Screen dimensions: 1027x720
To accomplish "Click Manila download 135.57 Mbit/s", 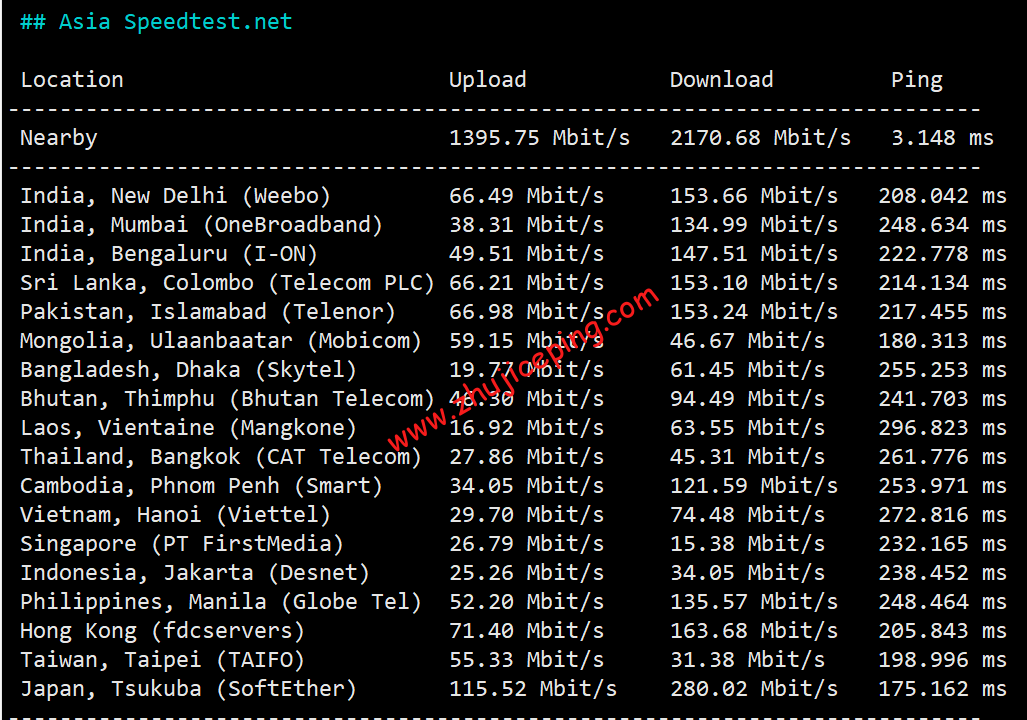I will click(x=754, y=602).
